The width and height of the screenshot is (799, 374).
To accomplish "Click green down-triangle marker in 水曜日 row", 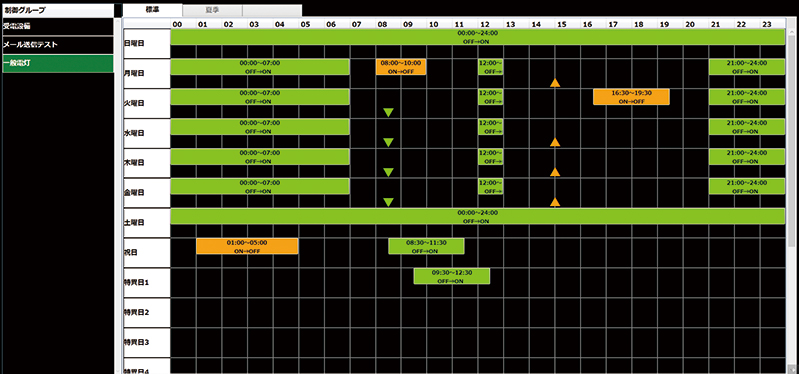I will pos(388,142).
